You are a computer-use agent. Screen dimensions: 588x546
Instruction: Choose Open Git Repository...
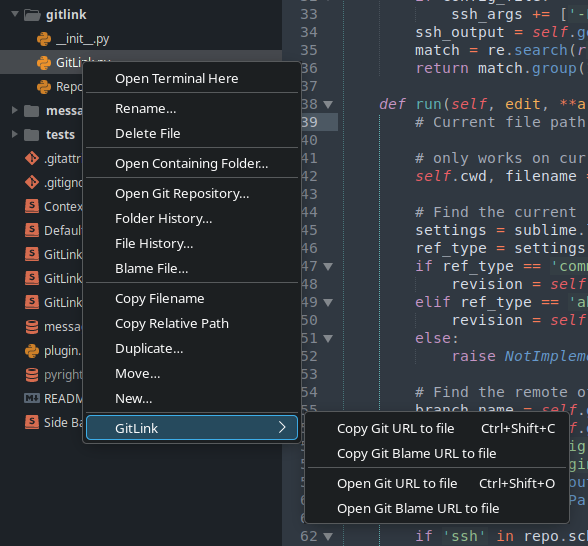pyautogui.click(x=192, y=194)
